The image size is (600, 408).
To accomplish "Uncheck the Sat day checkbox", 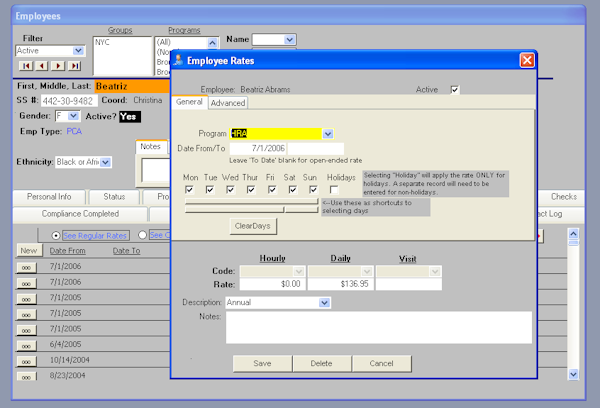I will pyautogui.click(x=293, y=189).
